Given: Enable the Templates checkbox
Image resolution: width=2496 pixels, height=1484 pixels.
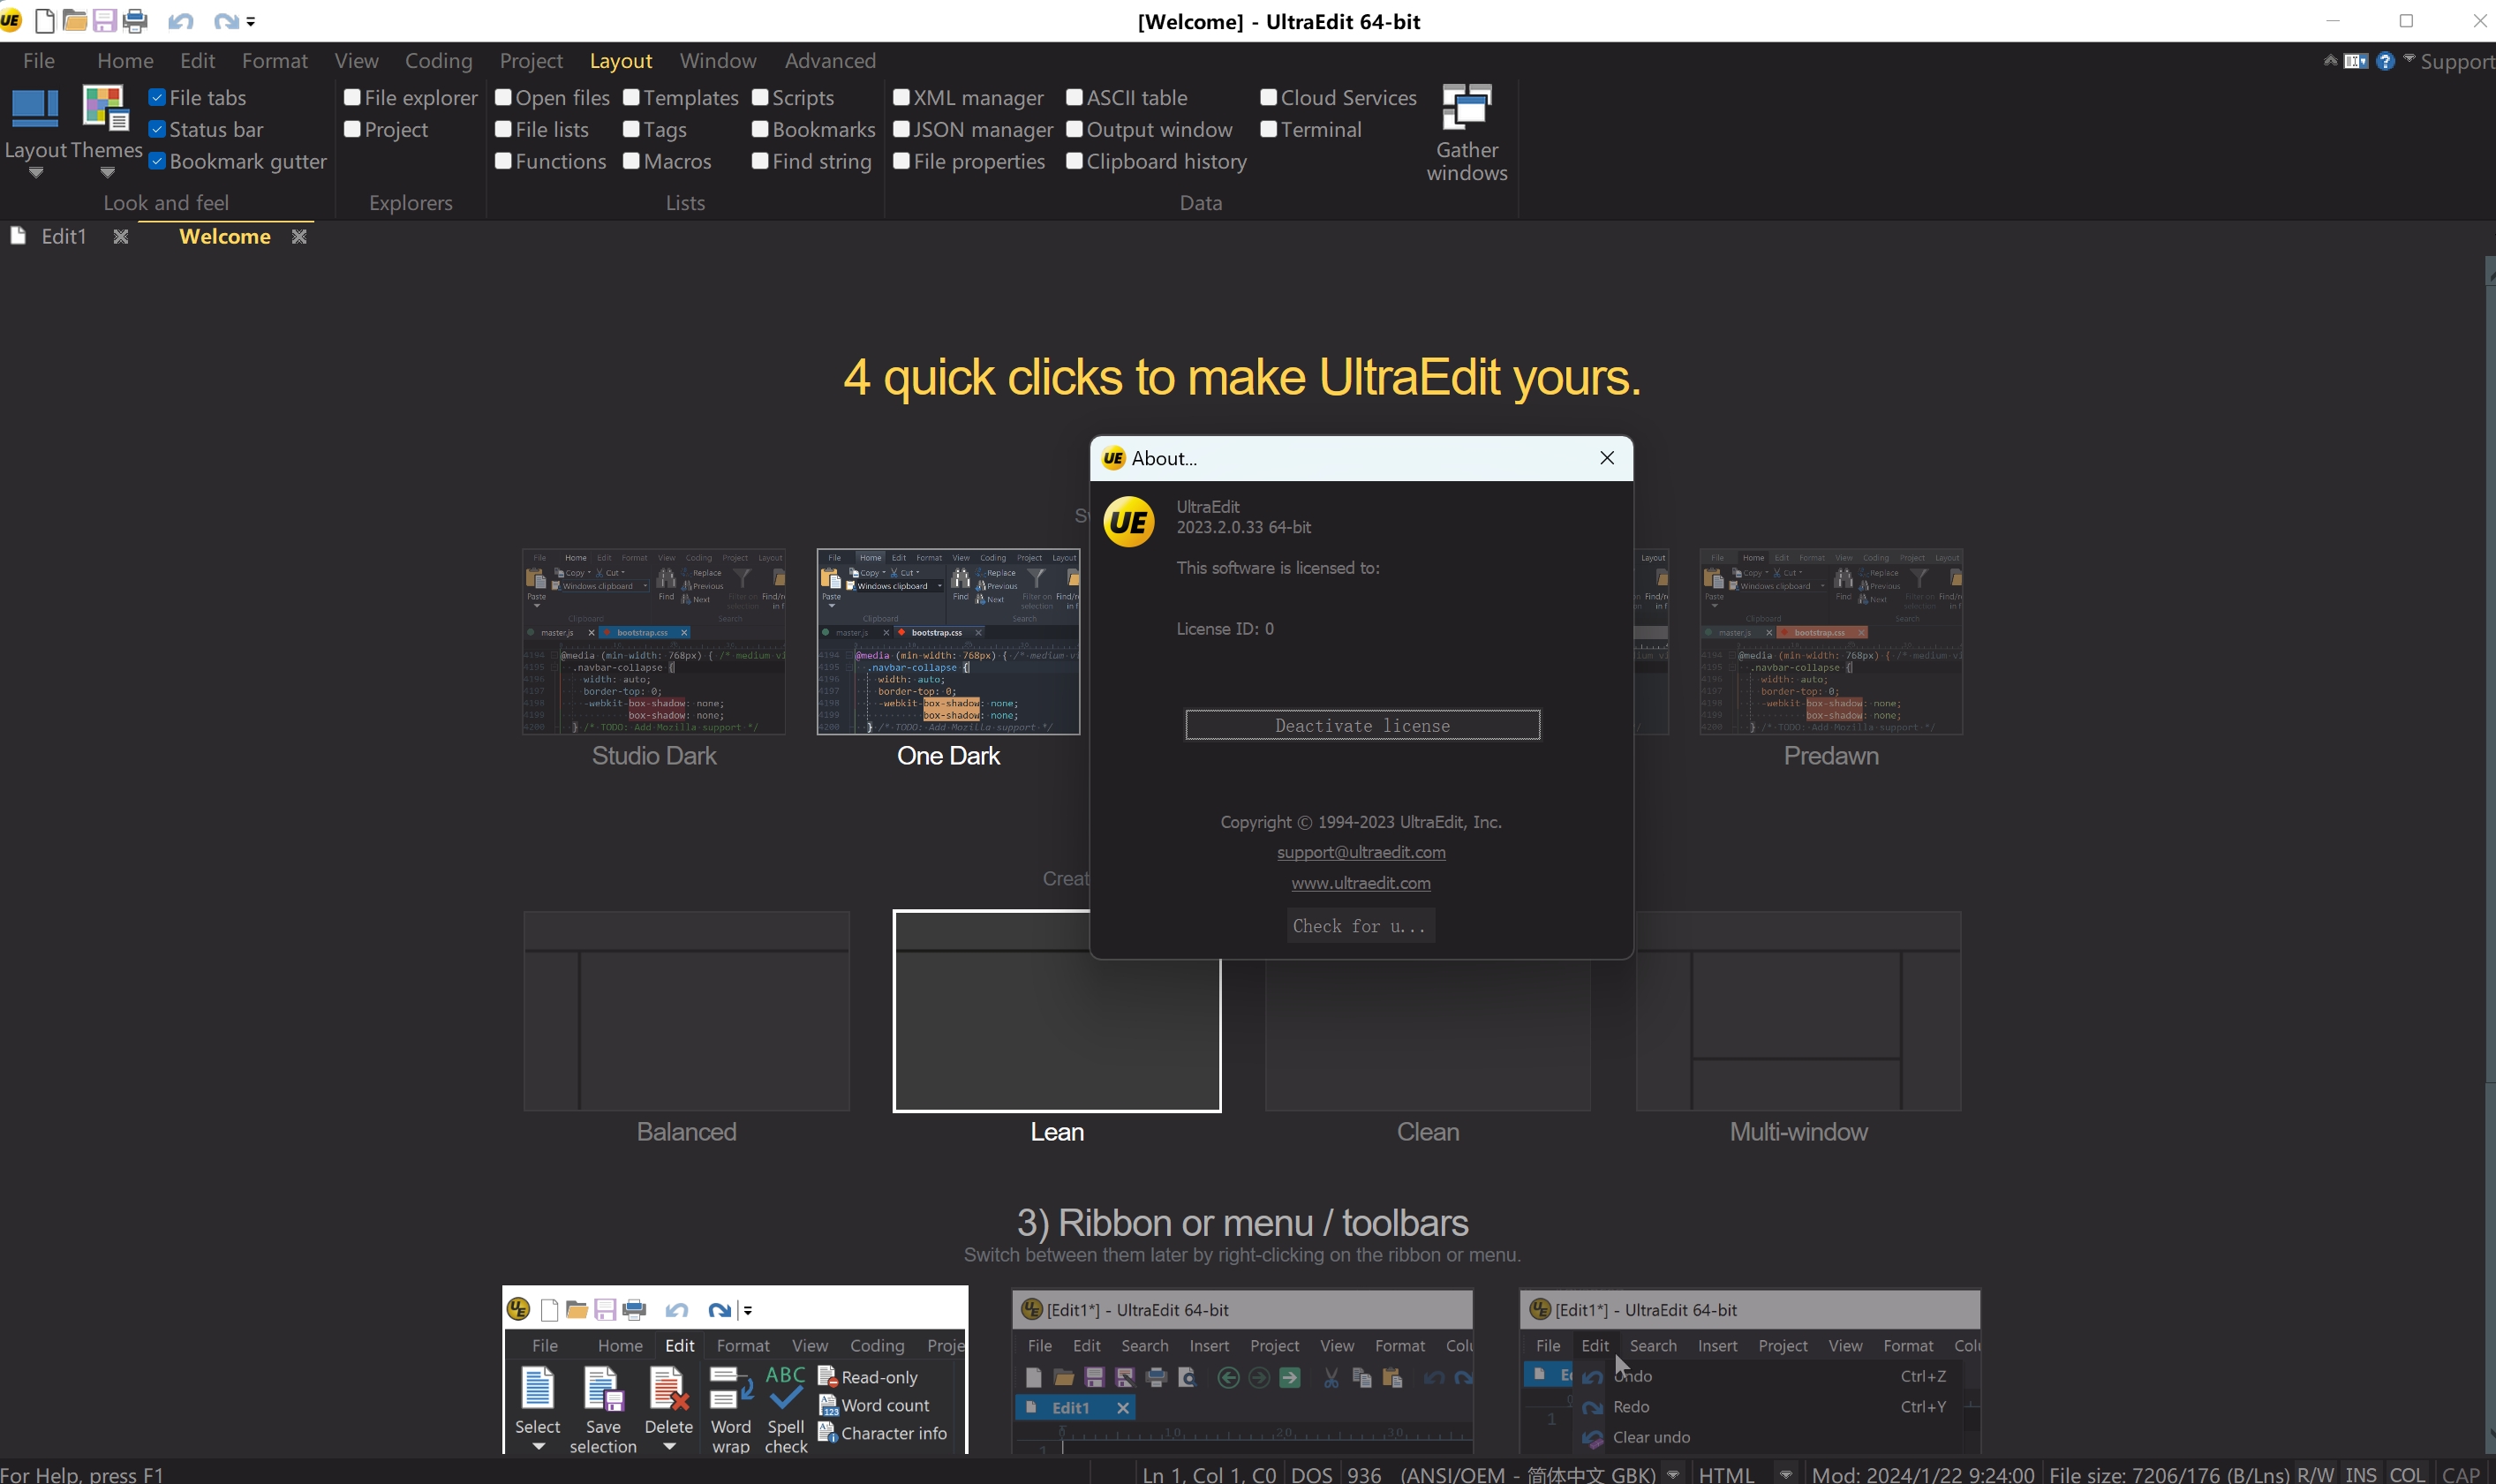Looking at the screenshot, I should pos(631,98).
